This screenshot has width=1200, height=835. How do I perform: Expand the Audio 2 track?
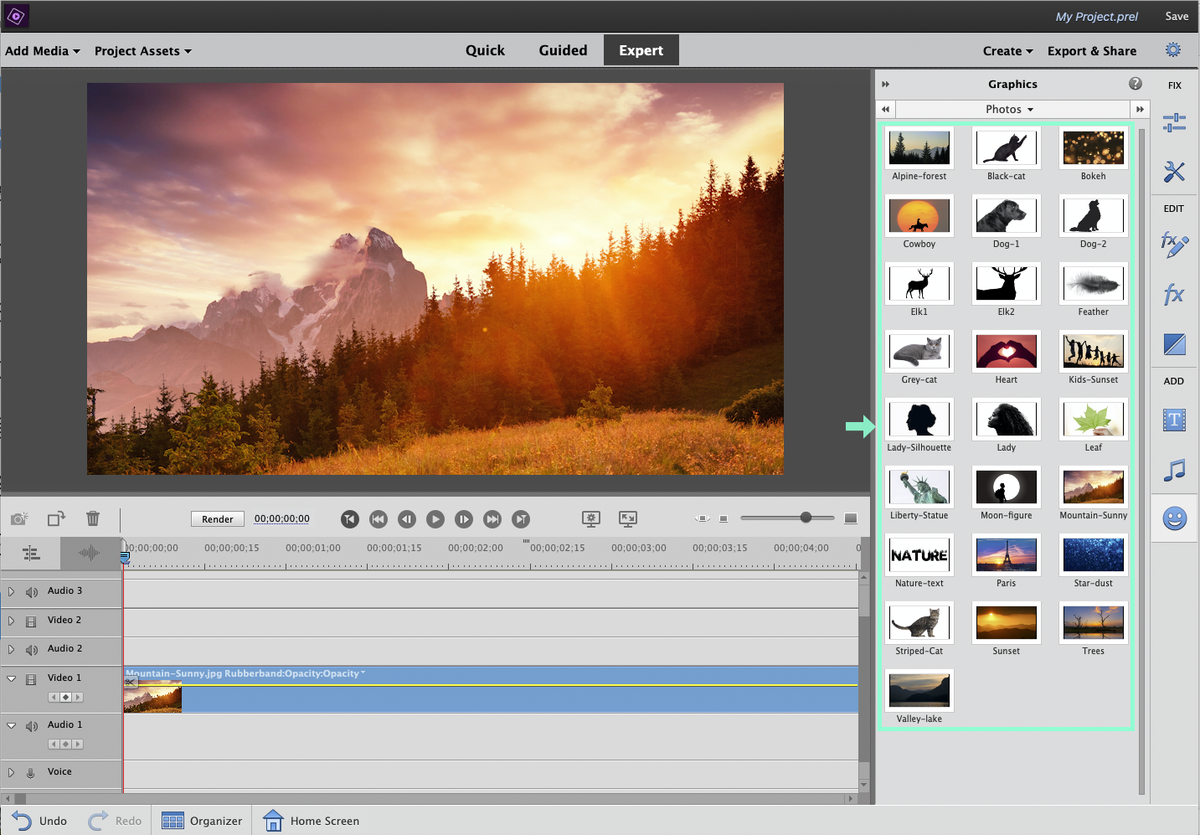point(11,650)
